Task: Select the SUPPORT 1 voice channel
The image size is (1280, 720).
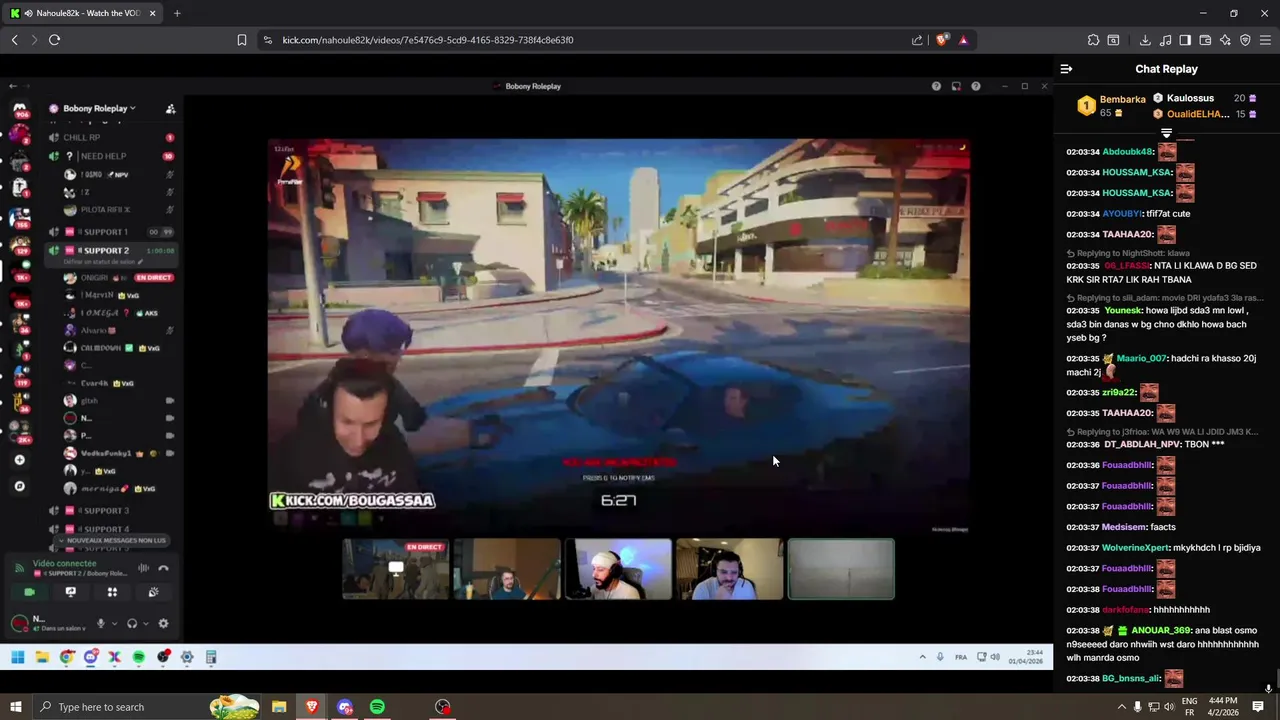Action: (x=105, y=232)
